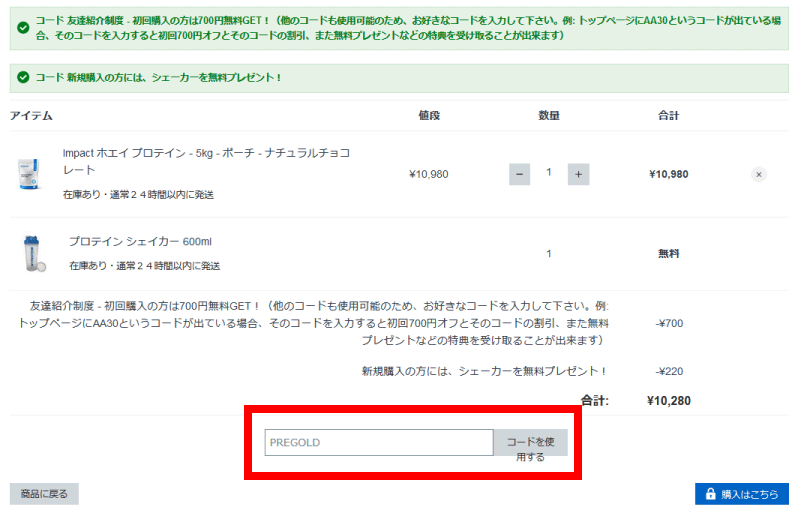Open the Impact whey protein product thumbnail
The image size is (799, 519).
[x=29, y=174]
